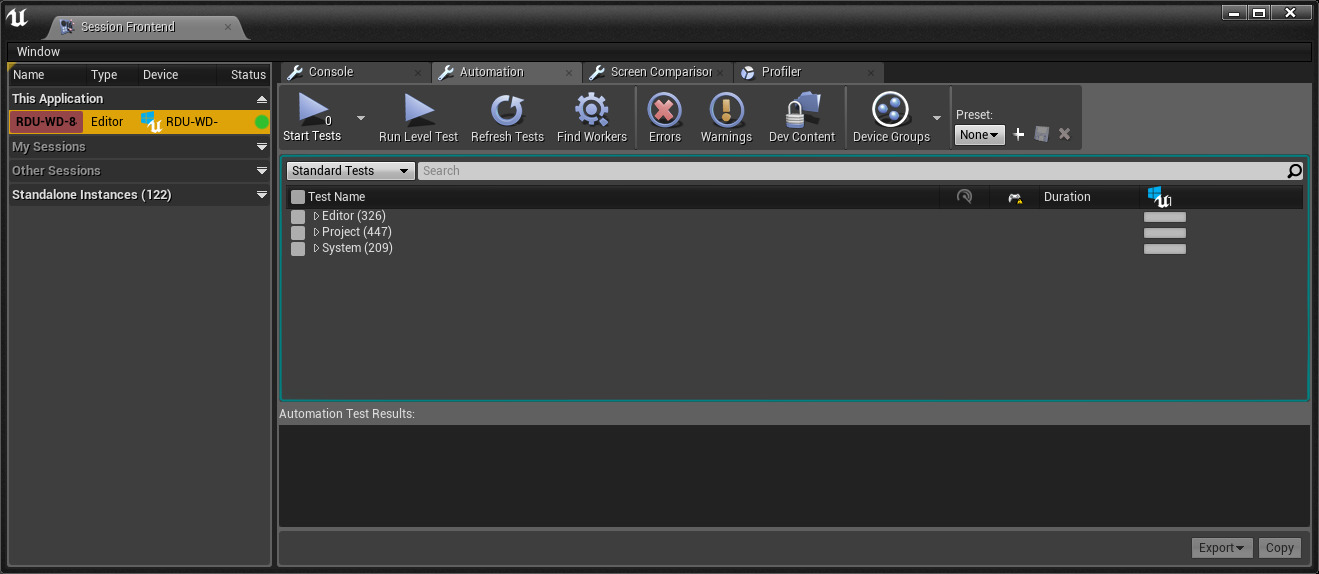Screen dimensions: 1319x574
Task: Close the Session Frontend tab
Action: click(x=228, y=27)
